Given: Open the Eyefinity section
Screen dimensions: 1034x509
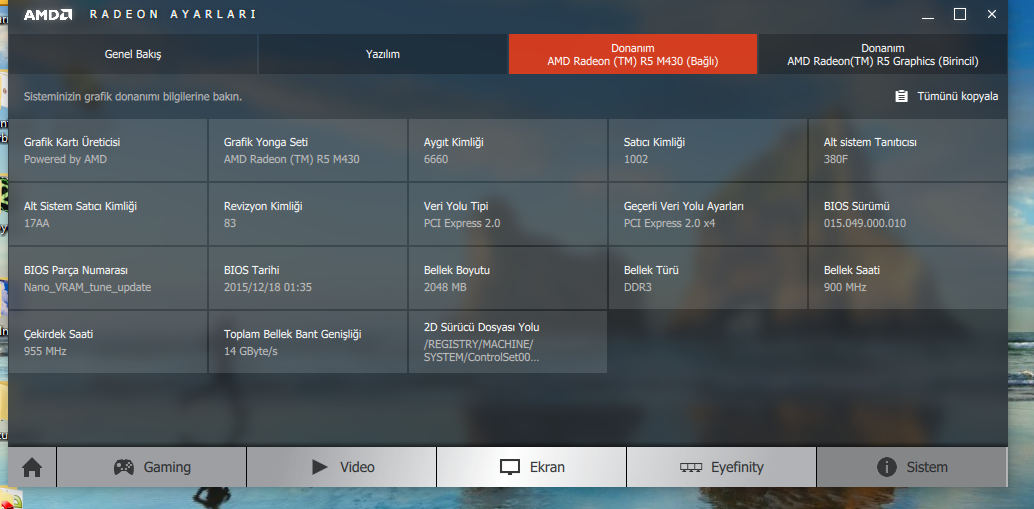Looking at the screenshot, I should point(721,467).
